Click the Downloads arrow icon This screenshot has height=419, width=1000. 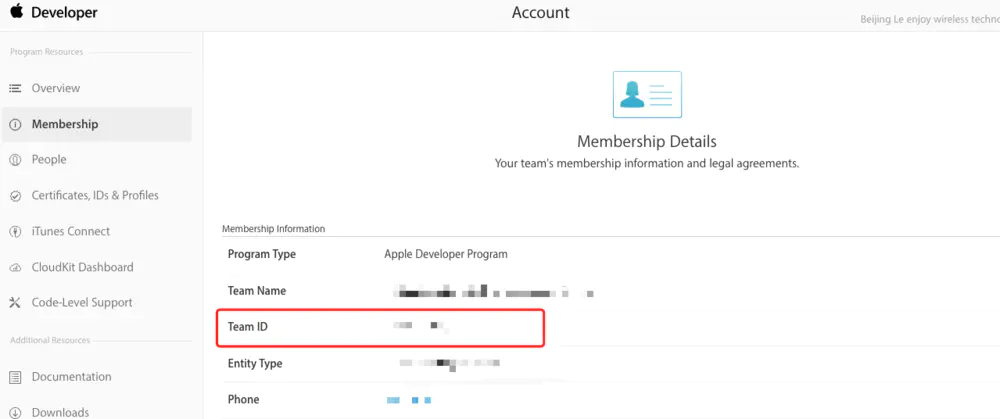(15, 413)
